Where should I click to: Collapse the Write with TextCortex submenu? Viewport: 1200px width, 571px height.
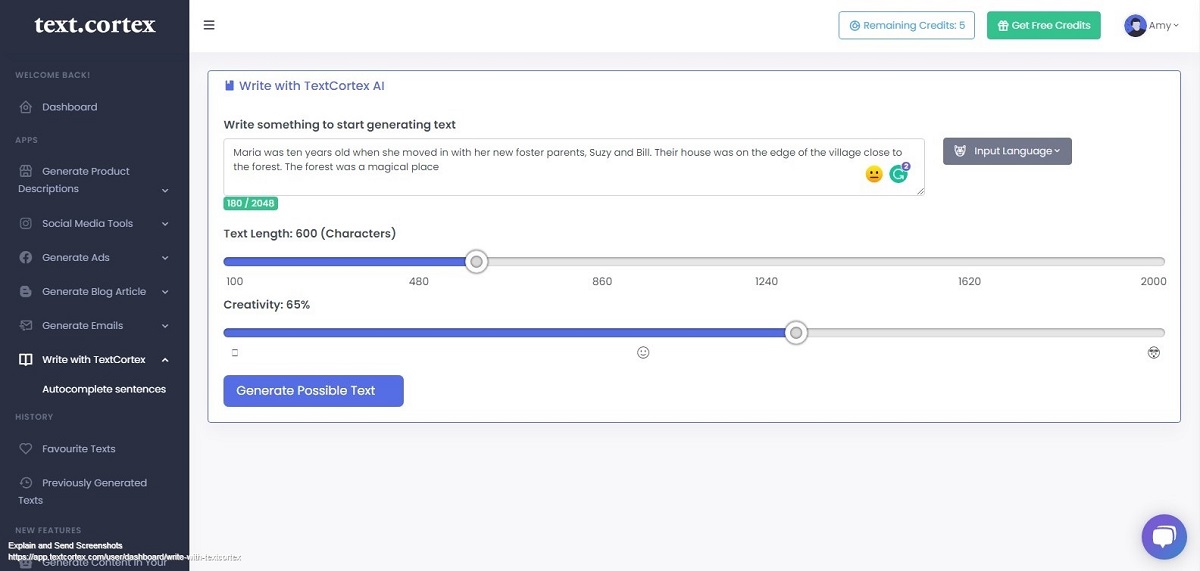(x=165, y=360)
